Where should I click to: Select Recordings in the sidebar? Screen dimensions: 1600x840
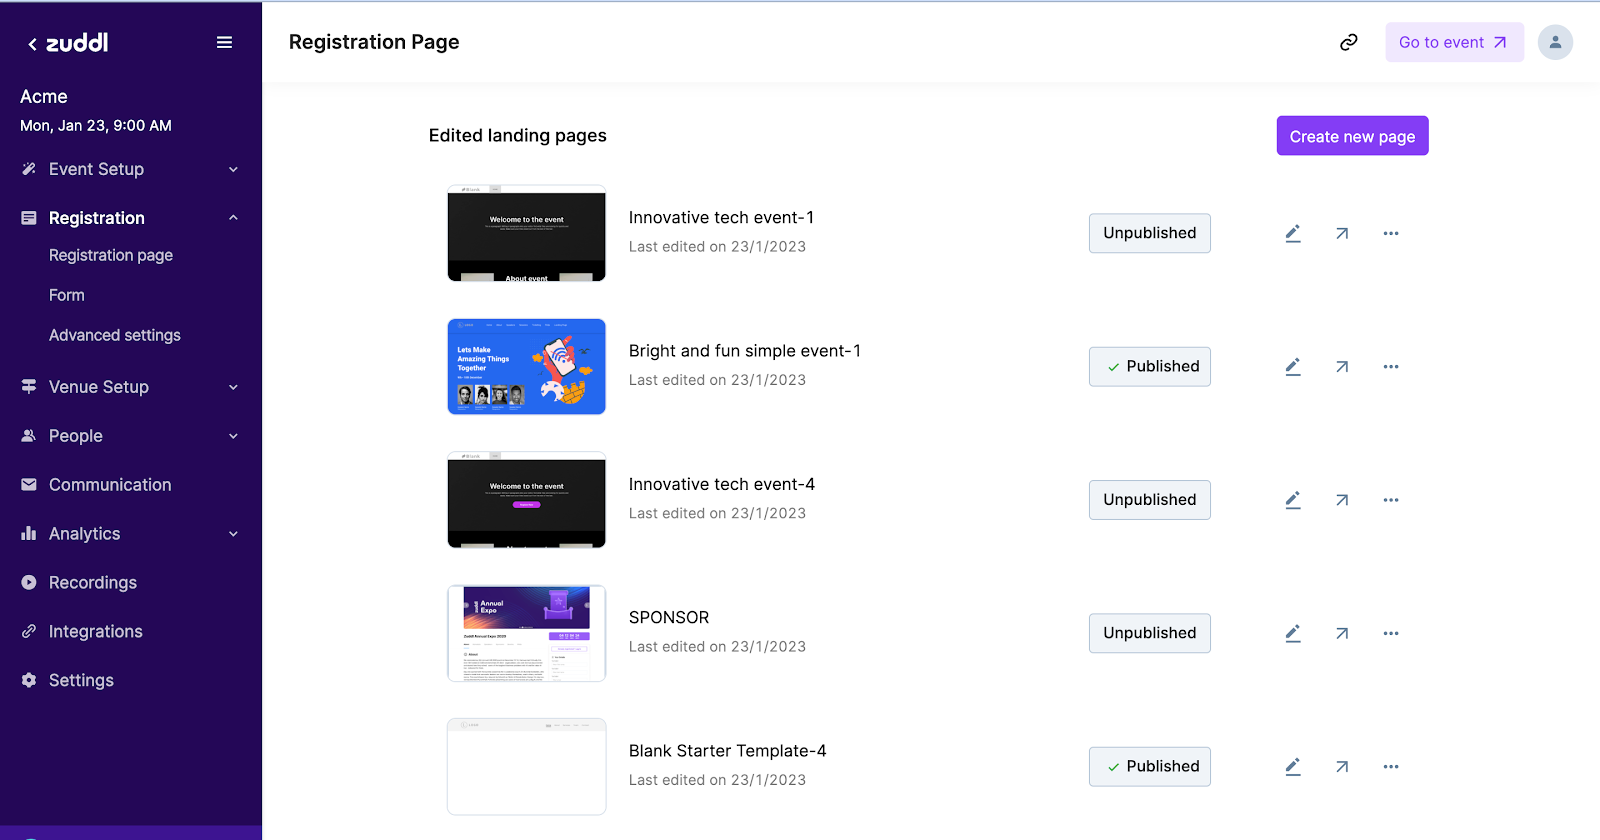[x=93, y=583]
